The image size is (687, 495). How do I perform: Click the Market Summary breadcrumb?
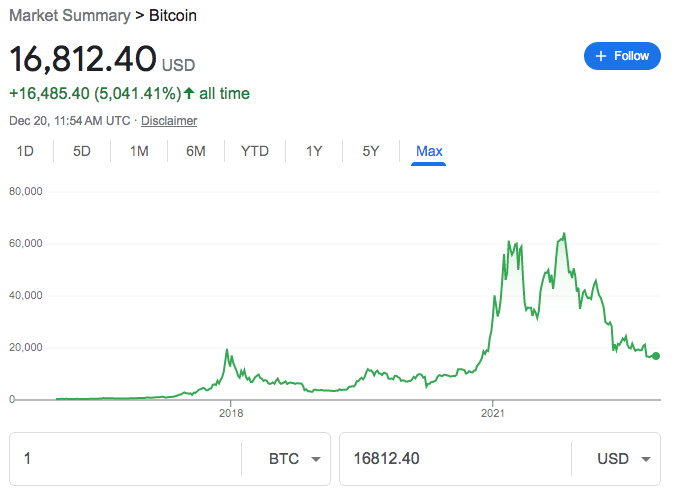pos(69,16)
